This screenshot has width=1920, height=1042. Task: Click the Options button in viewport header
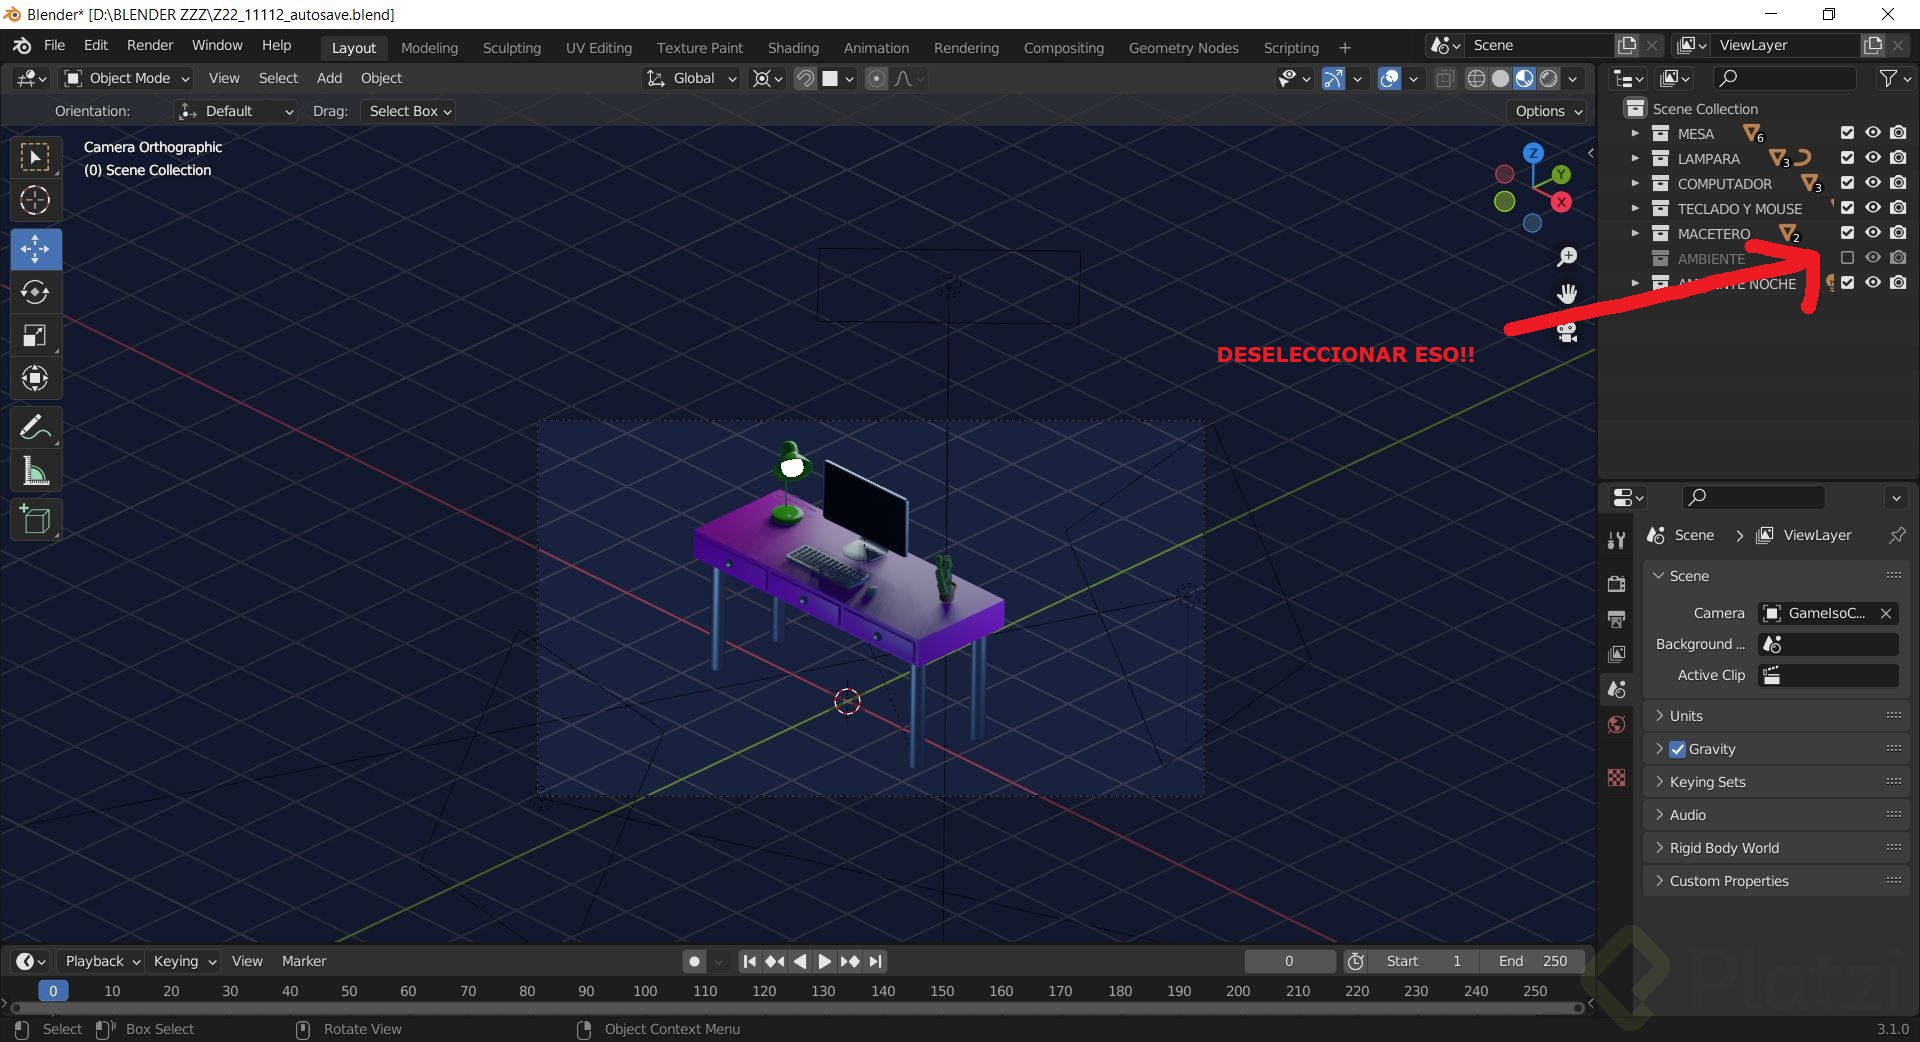pos(1548,111)
